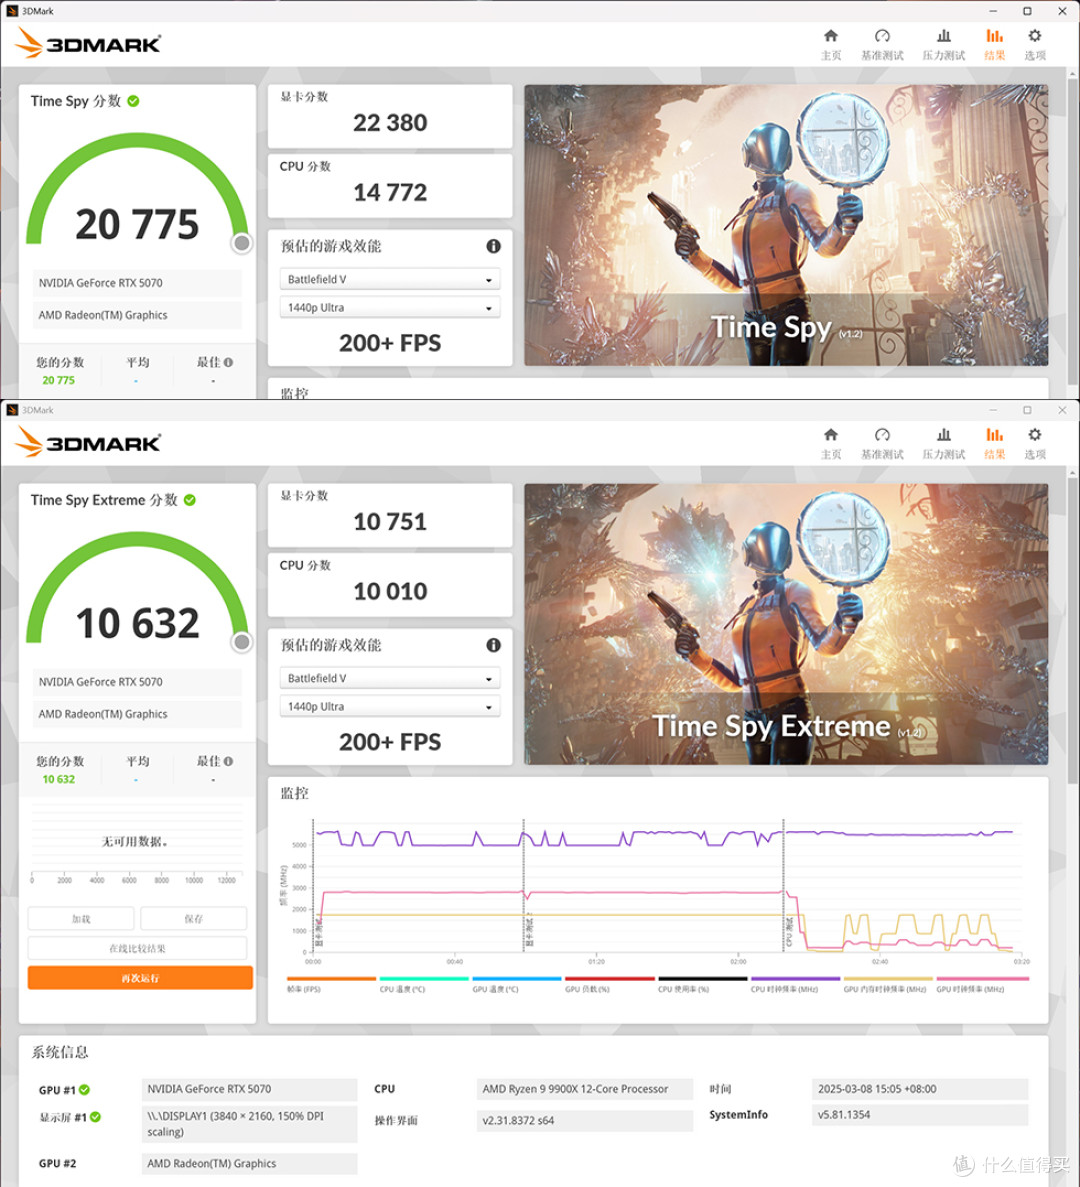Screen dimensions: 1080x1187
Task: Open Options gear in bottom 3DMark window
Action: pyautogui.click(x=1035, y=444)
